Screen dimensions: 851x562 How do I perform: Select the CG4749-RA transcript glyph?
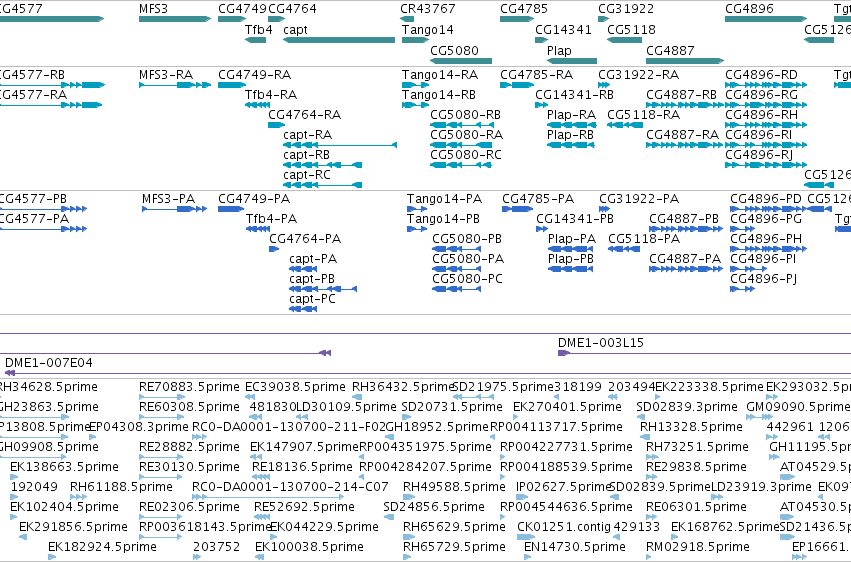point(232,85)
